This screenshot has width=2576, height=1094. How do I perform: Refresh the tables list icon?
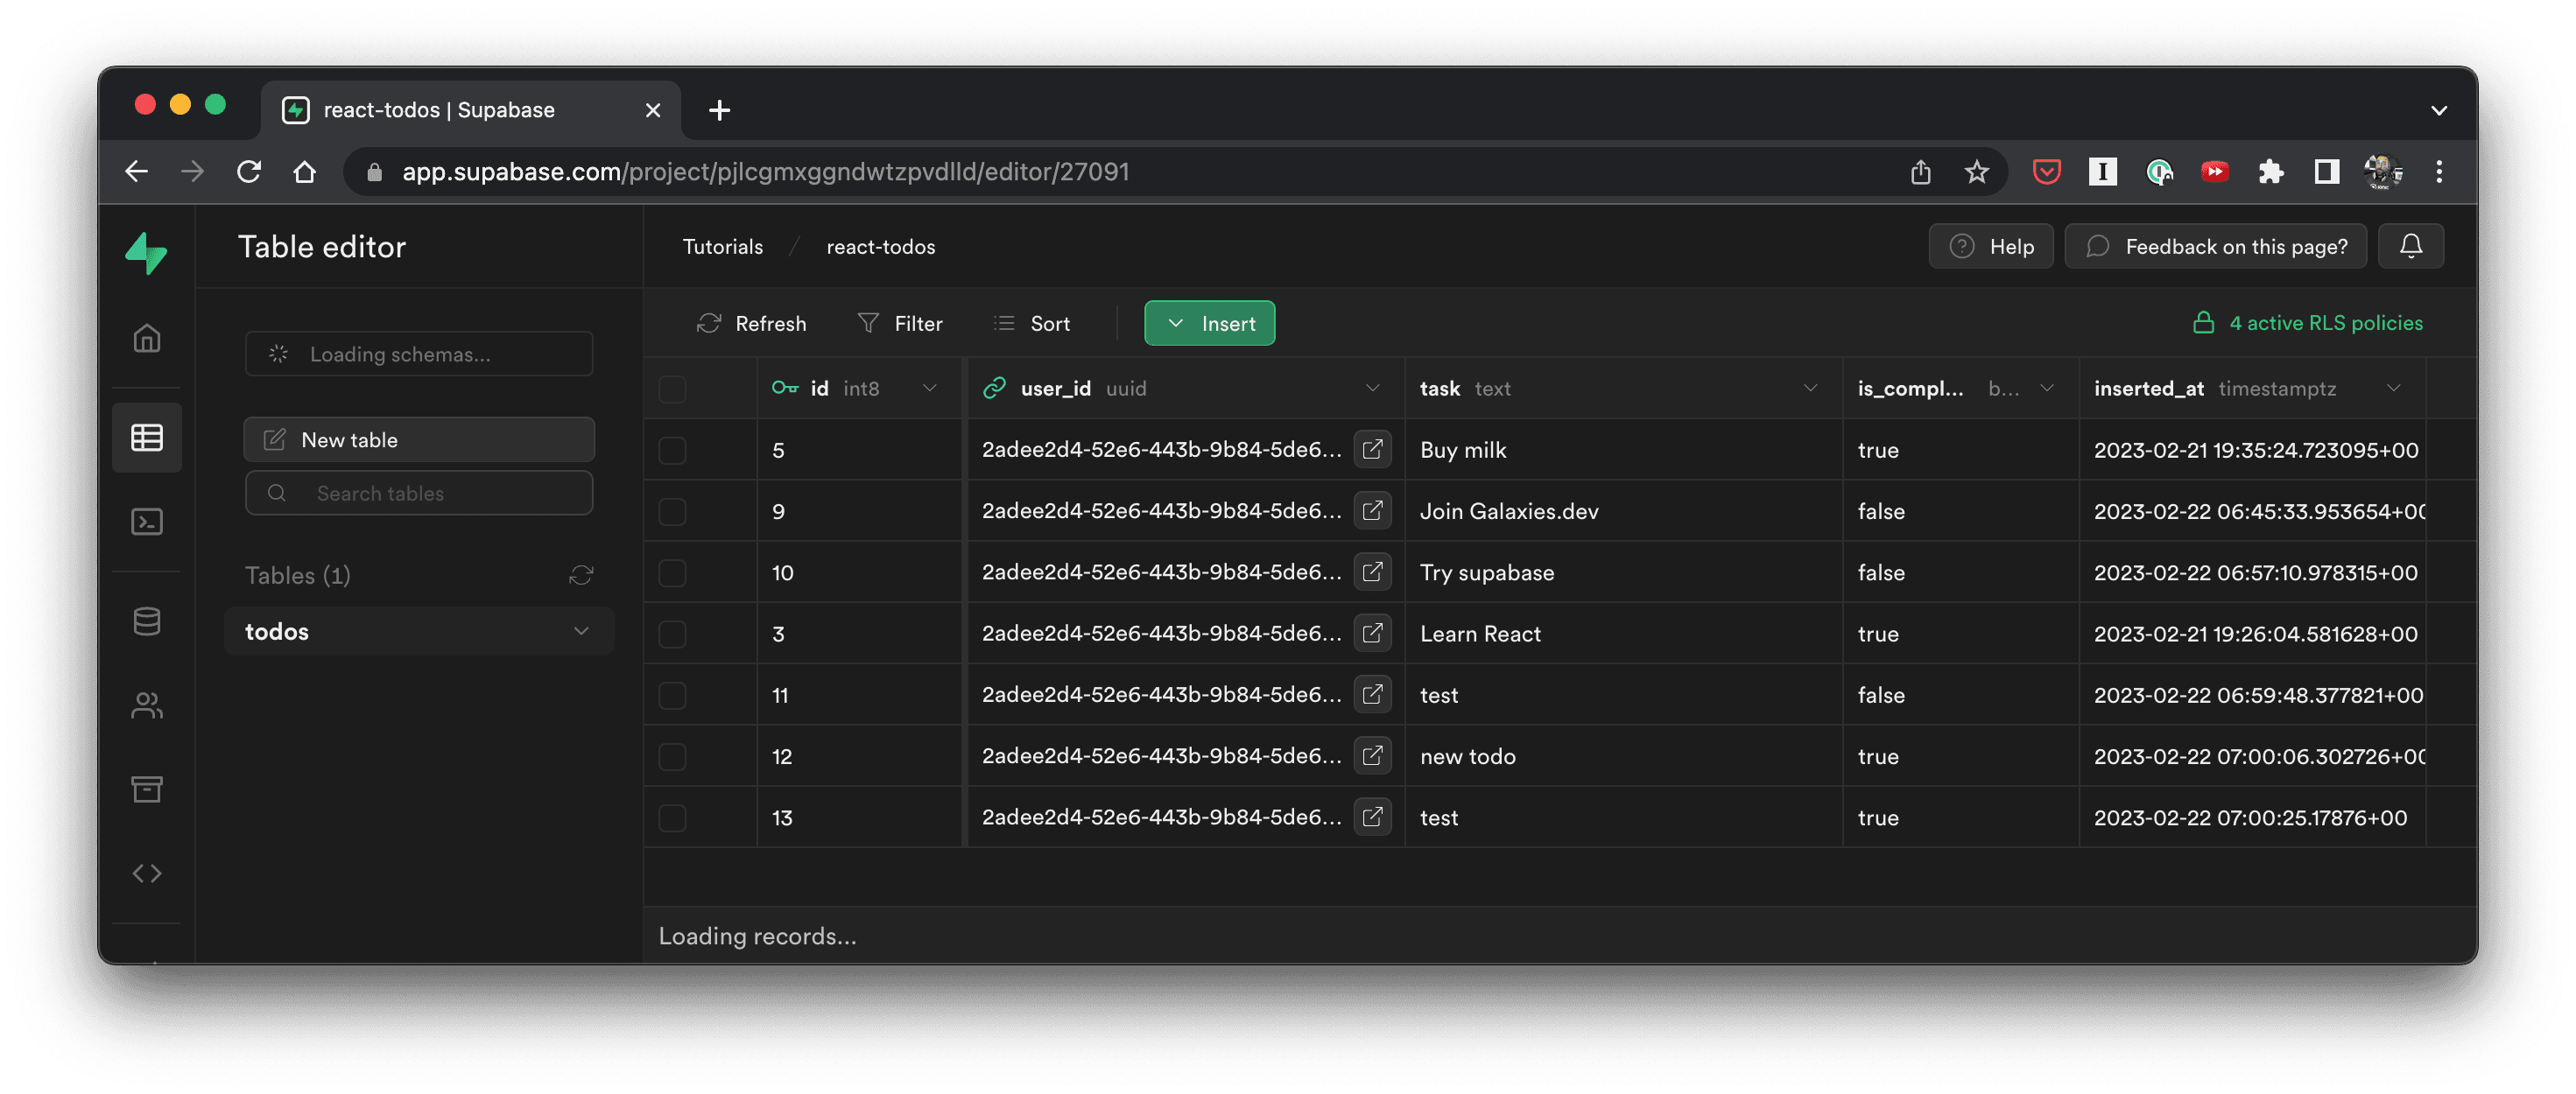(581, 575)
